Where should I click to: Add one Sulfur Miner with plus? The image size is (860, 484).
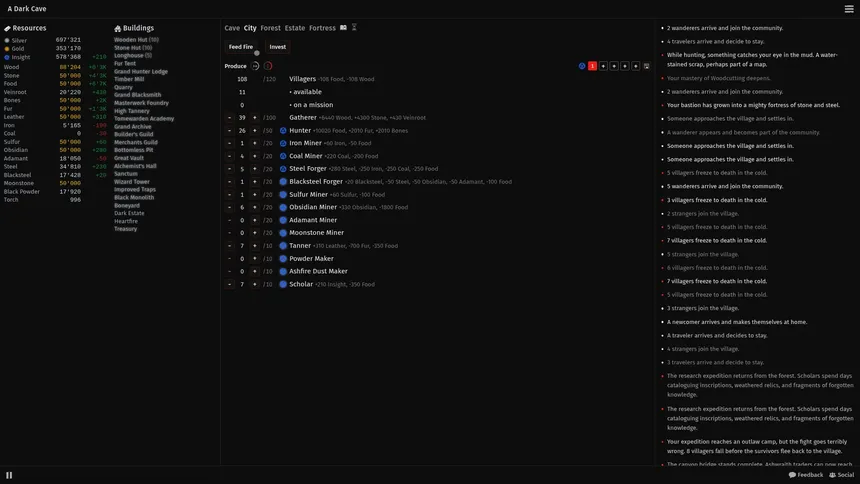(x=254, y=194)
